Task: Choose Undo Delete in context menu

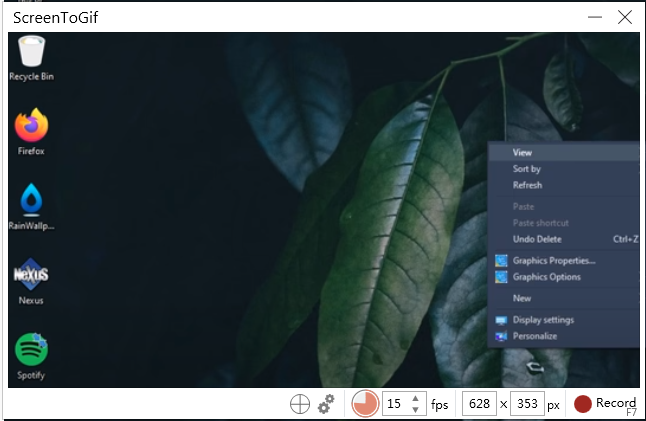Action: 564,239
